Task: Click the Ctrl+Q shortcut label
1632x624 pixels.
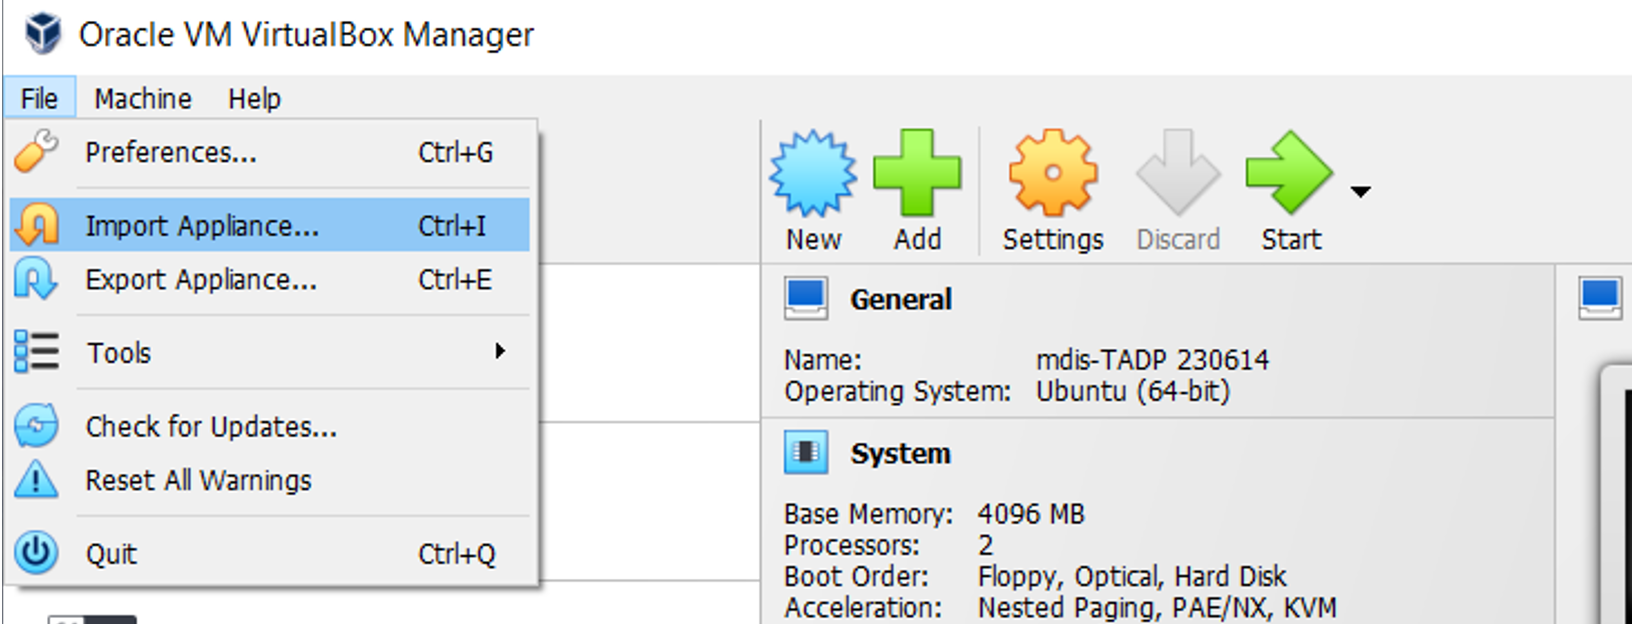Action: pos(456,554)
